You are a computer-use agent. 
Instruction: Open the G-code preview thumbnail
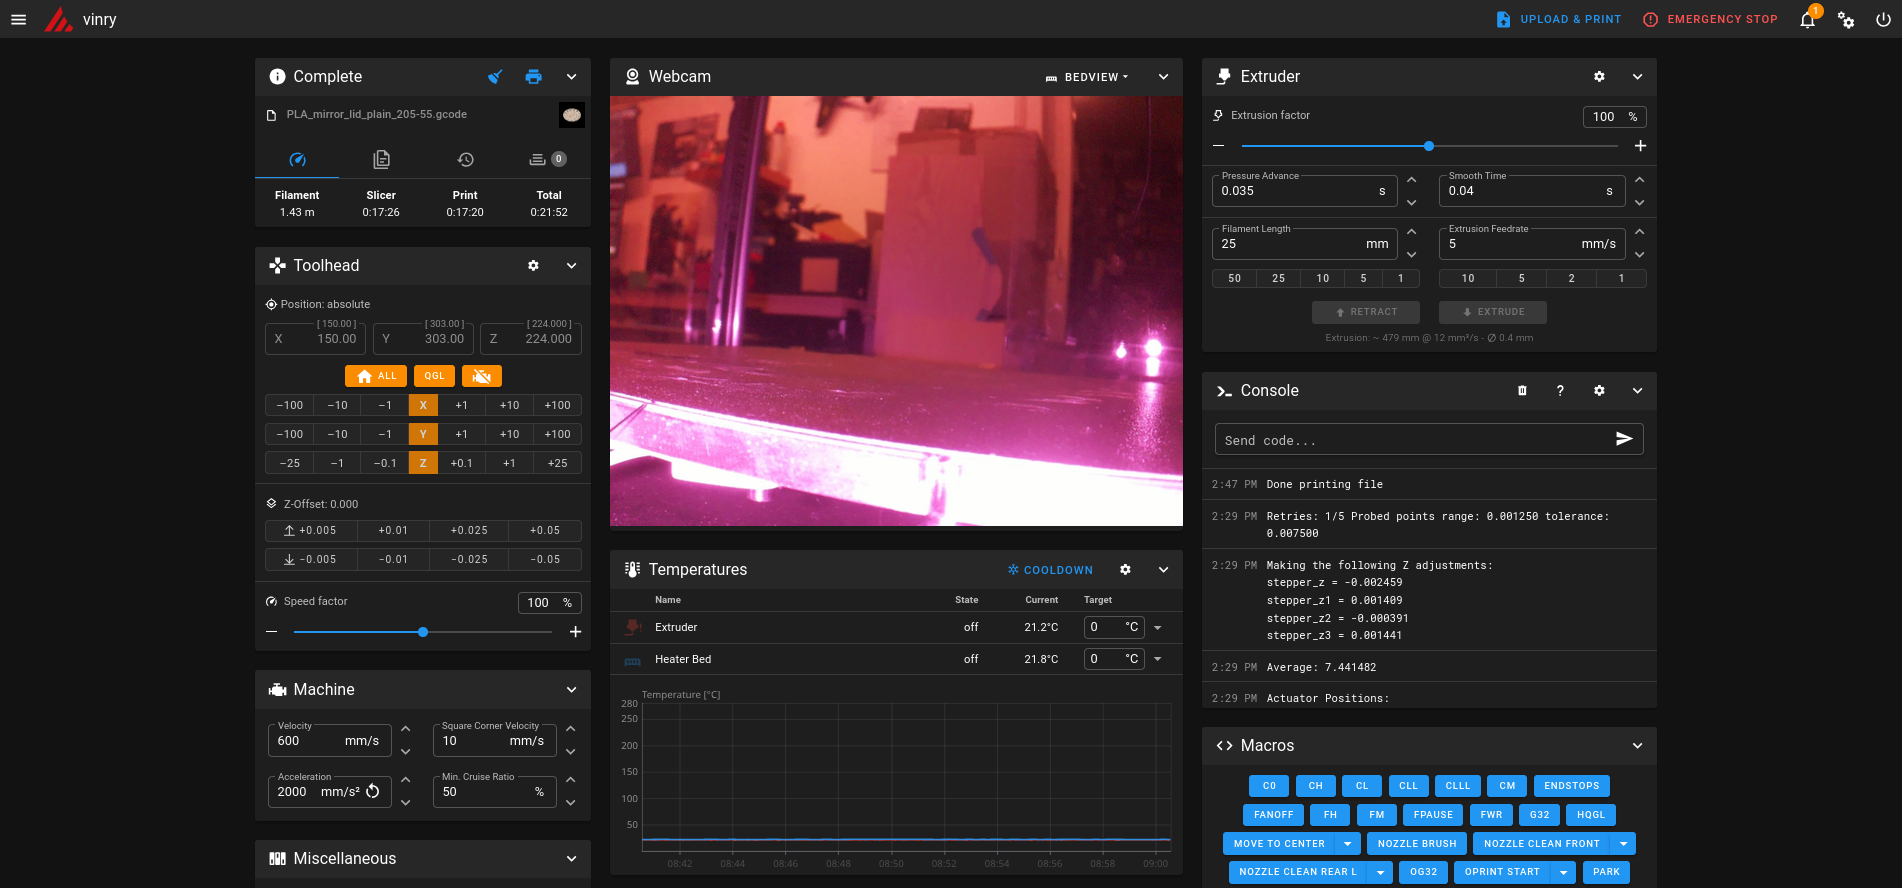click(x=572, y=115)
